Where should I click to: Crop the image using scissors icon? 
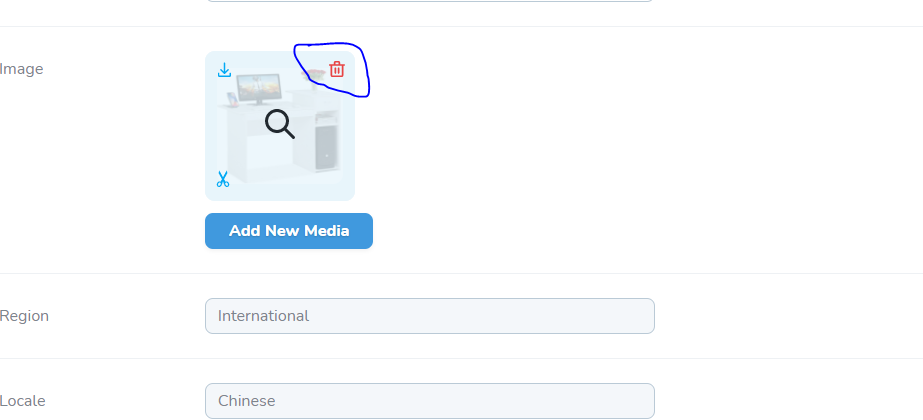[x=223, y=179]
